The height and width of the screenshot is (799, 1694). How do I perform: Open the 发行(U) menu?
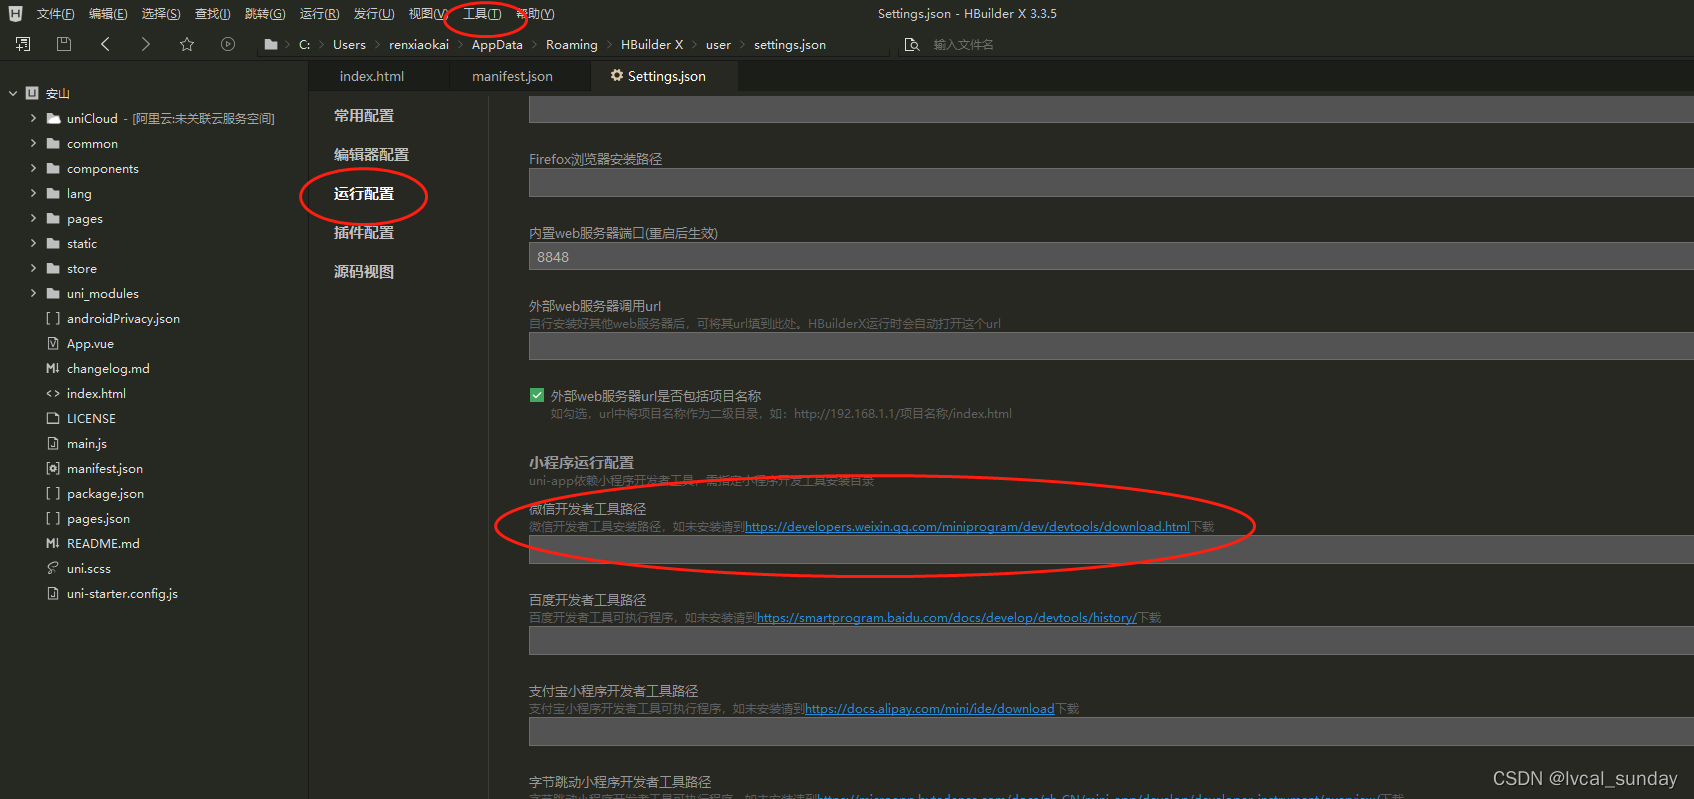click(374, 14)
